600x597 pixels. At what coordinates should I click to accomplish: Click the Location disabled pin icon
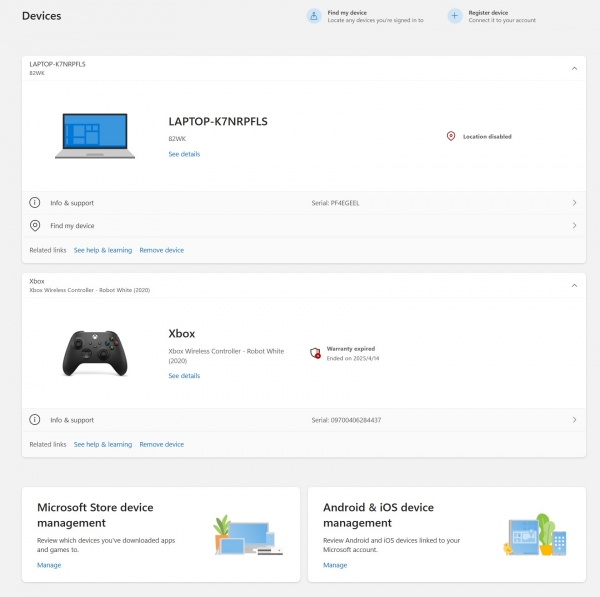click(451, 136)
